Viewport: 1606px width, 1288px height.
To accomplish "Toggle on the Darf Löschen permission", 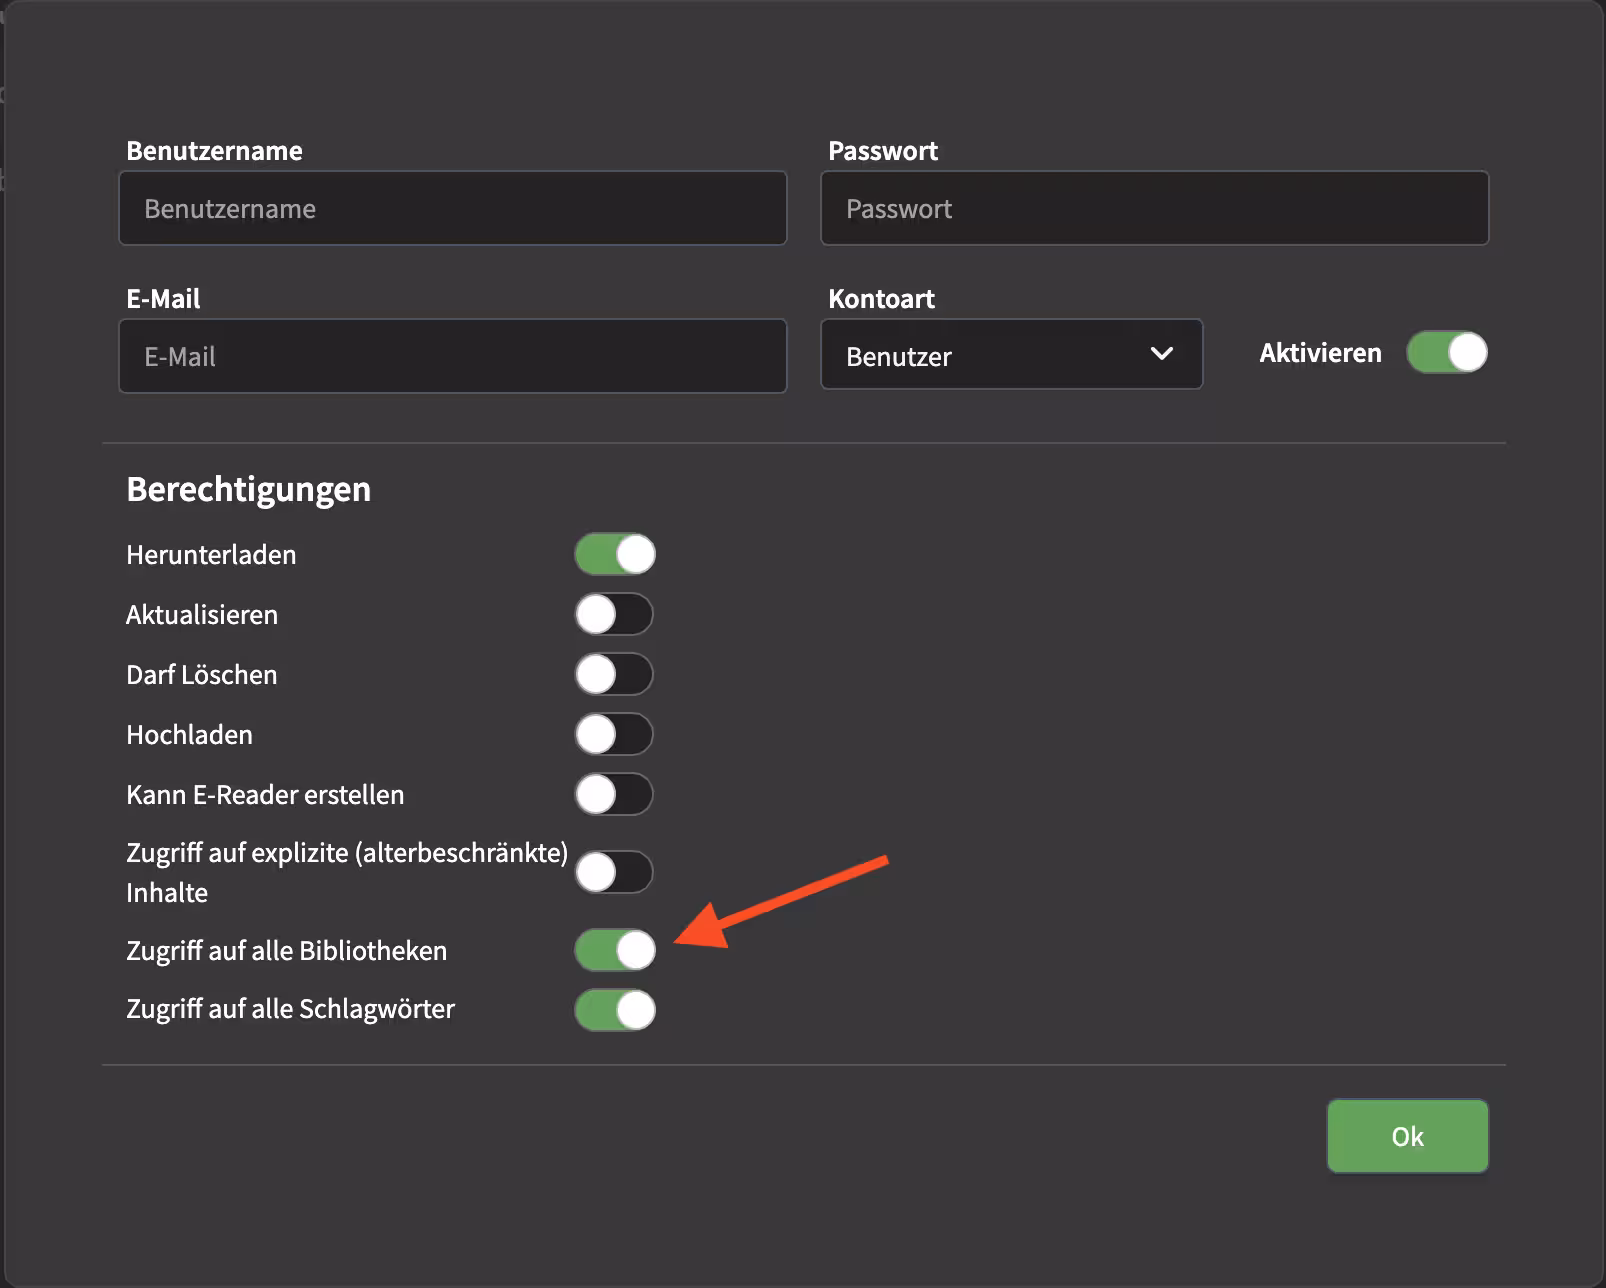I will point(615,674).
